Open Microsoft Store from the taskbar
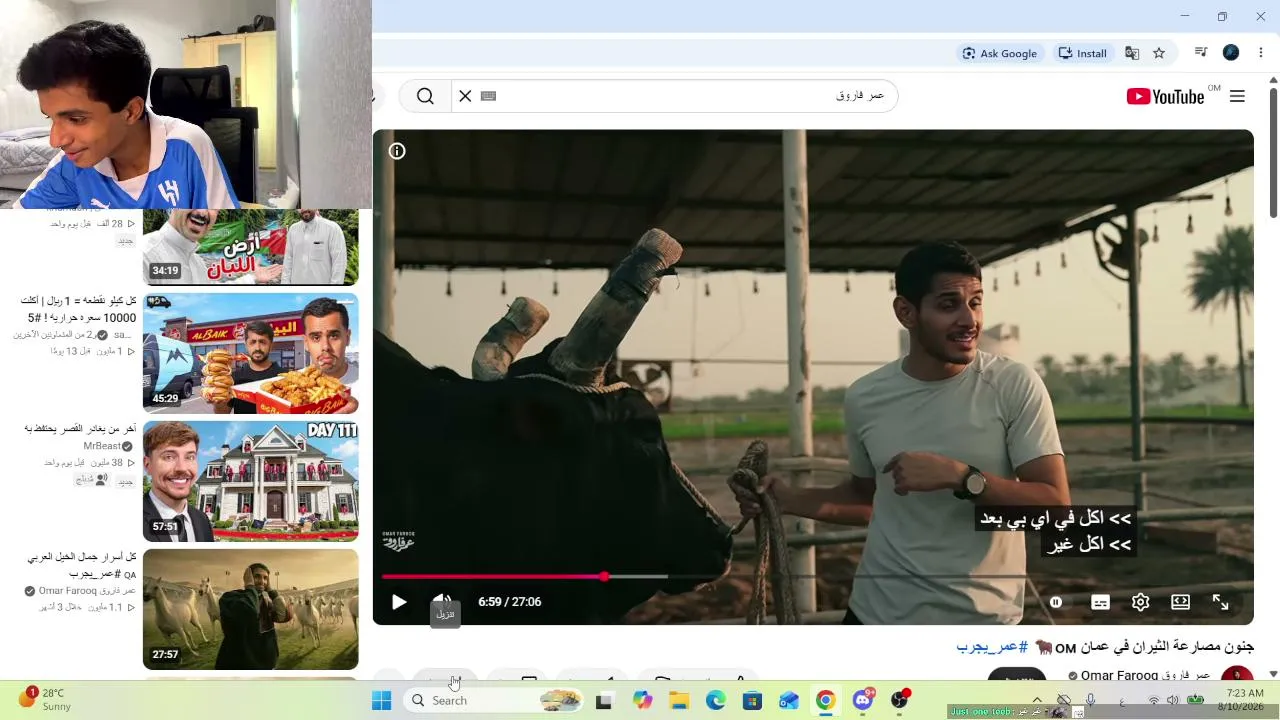 752,701
